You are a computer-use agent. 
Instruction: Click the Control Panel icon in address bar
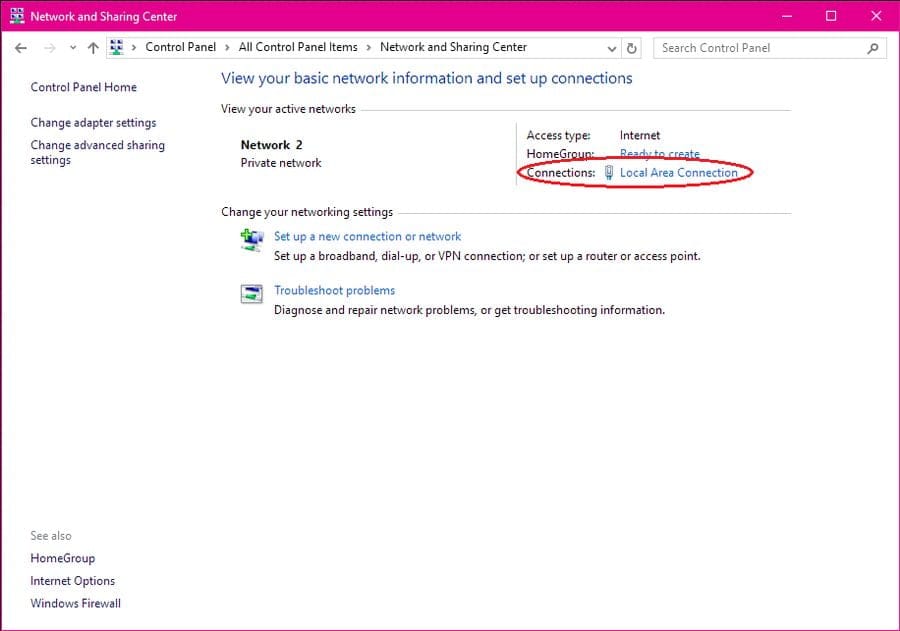[117, 48]
